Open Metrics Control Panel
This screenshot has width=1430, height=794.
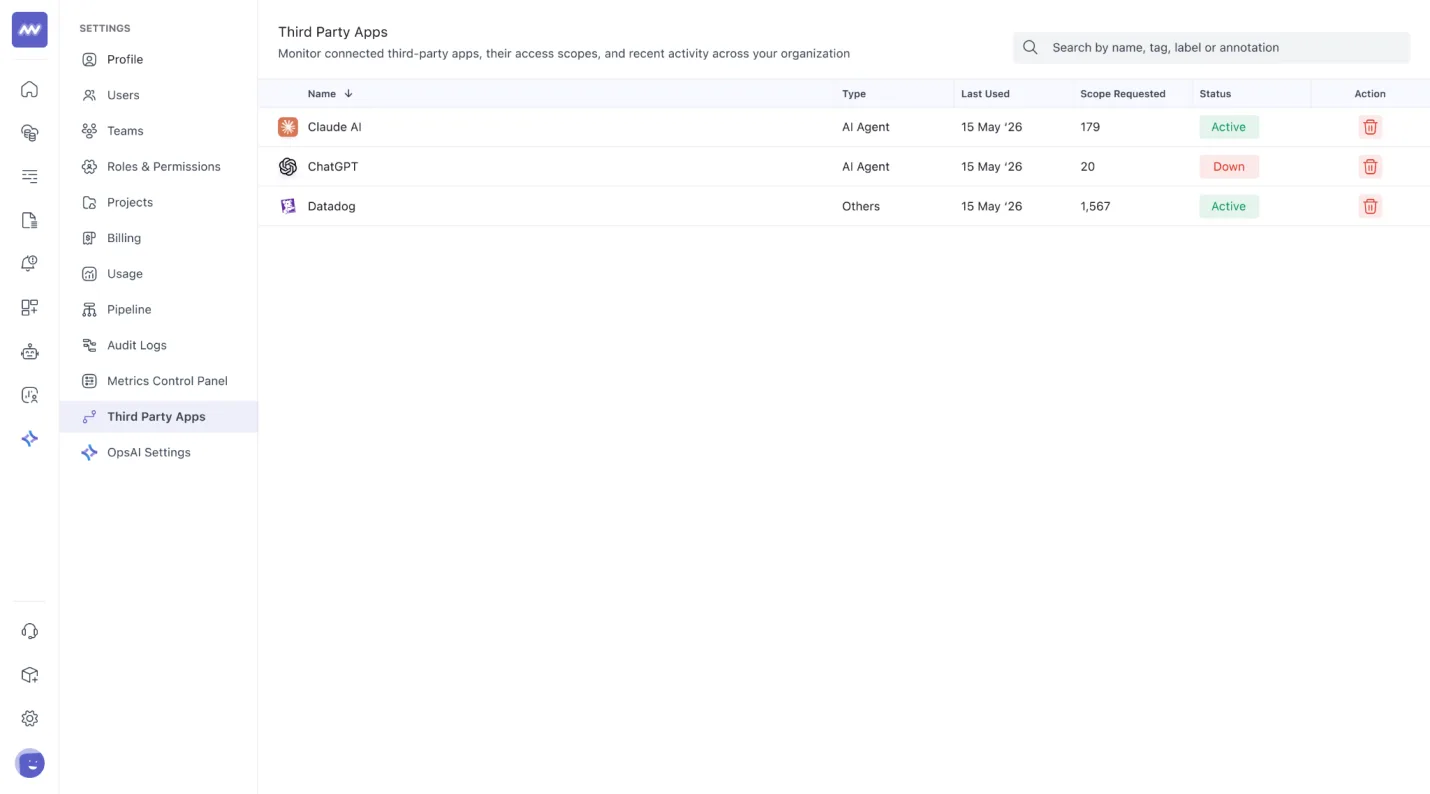click(x=159, y=381)
